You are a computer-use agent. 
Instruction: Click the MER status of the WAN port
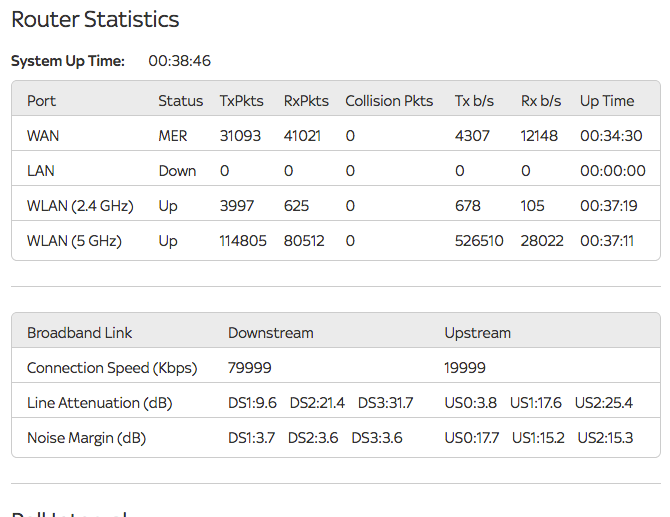click(173, 136)
